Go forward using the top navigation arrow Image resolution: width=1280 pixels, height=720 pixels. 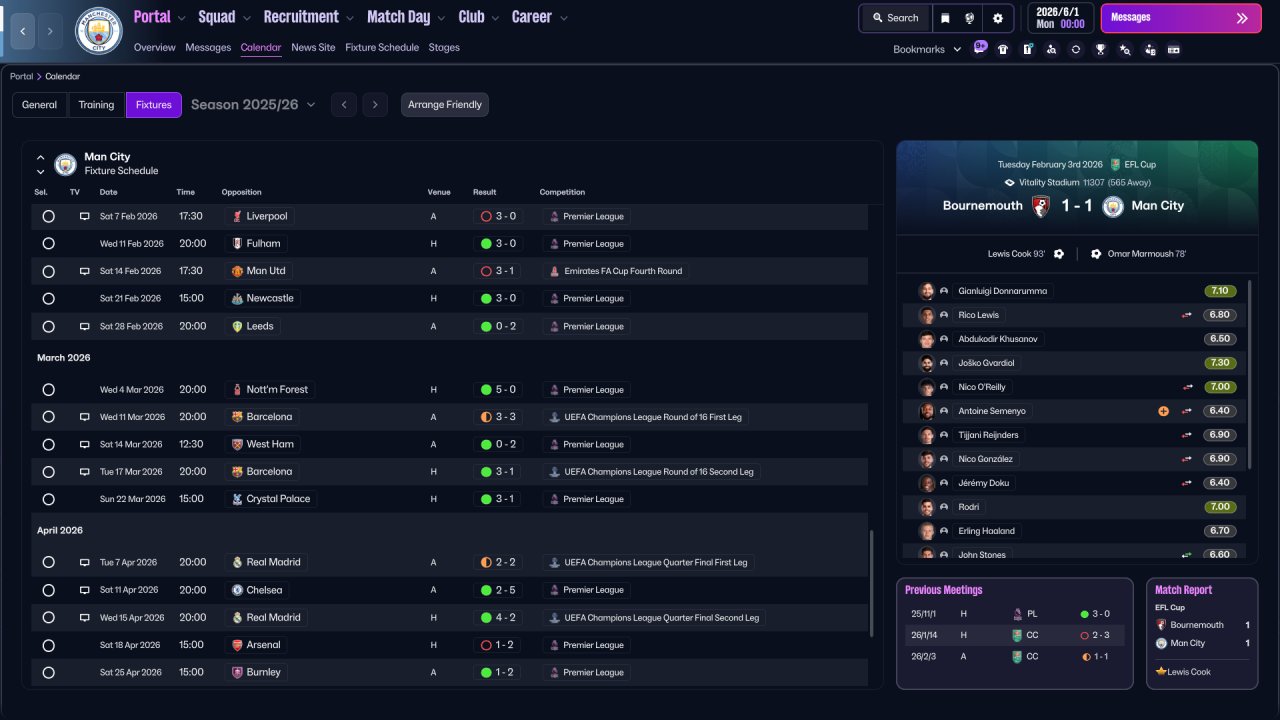pos(50,31)
